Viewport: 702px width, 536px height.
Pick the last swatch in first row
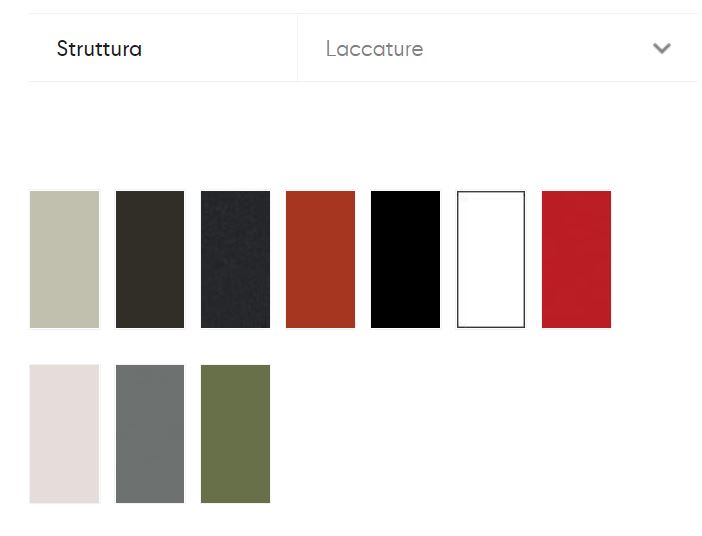(576, 259)
